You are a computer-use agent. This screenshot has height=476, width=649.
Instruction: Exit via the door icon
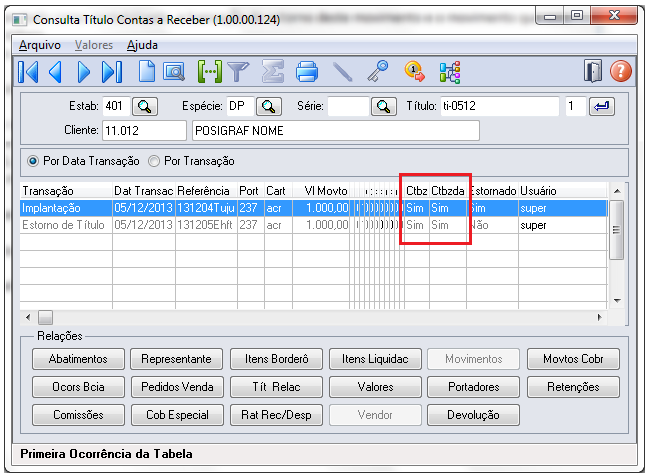point(593,72)
